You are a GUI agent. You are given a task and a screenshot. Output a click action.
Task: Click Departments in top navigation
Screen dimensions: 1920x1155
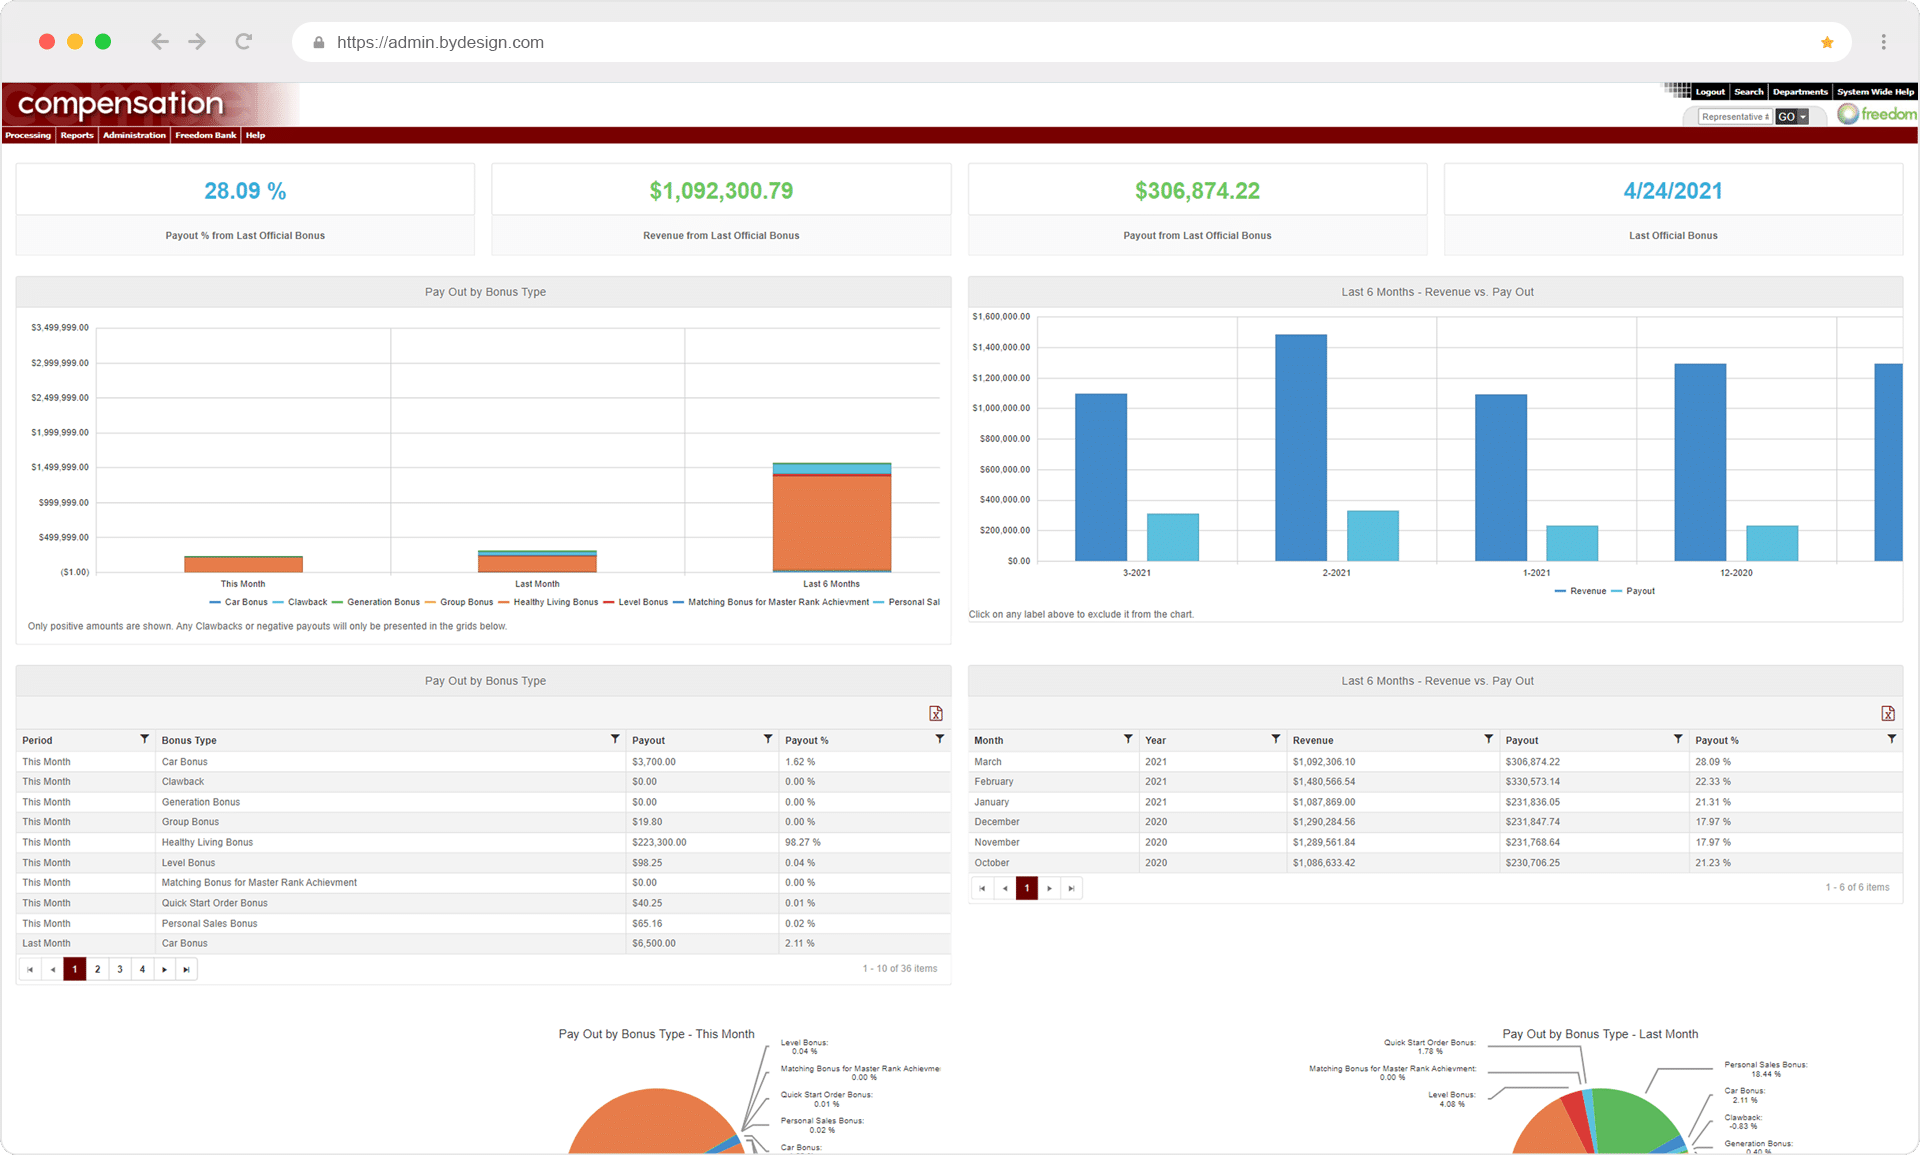(x=1800, y=92)
